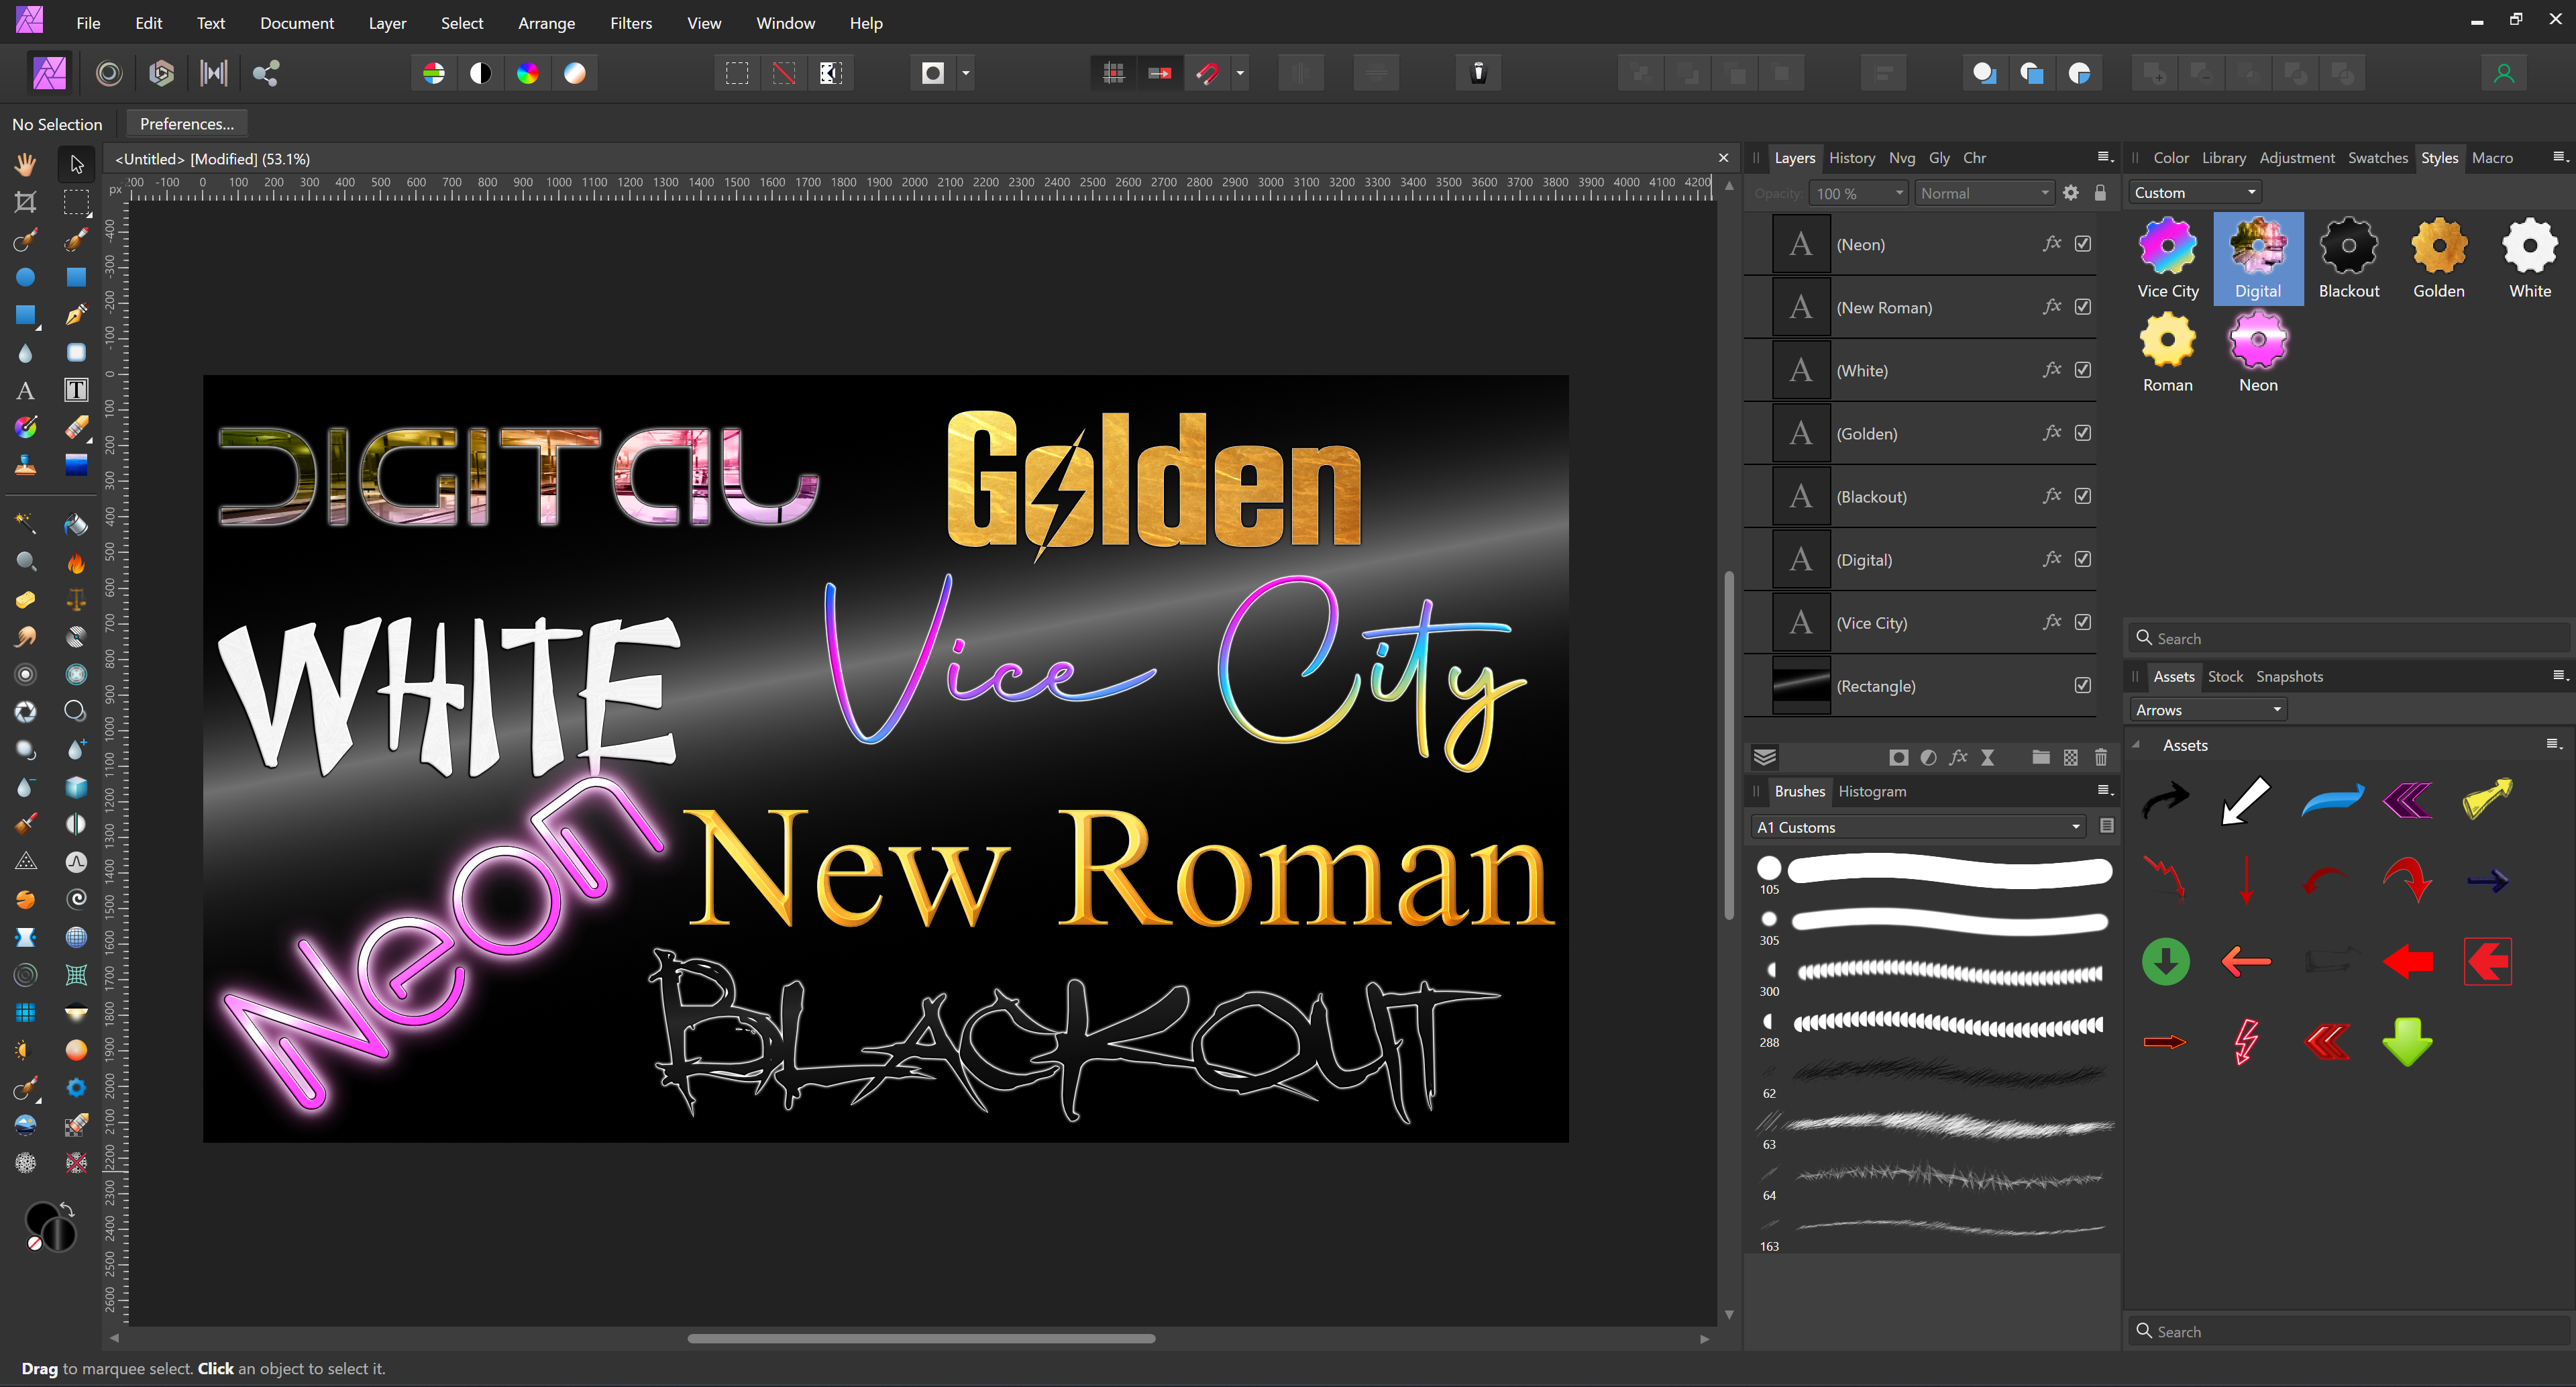This screenshot has width=2576, height=1387.
Task: Switch to the Develop Persona
Action: click(x=161, y=73)
